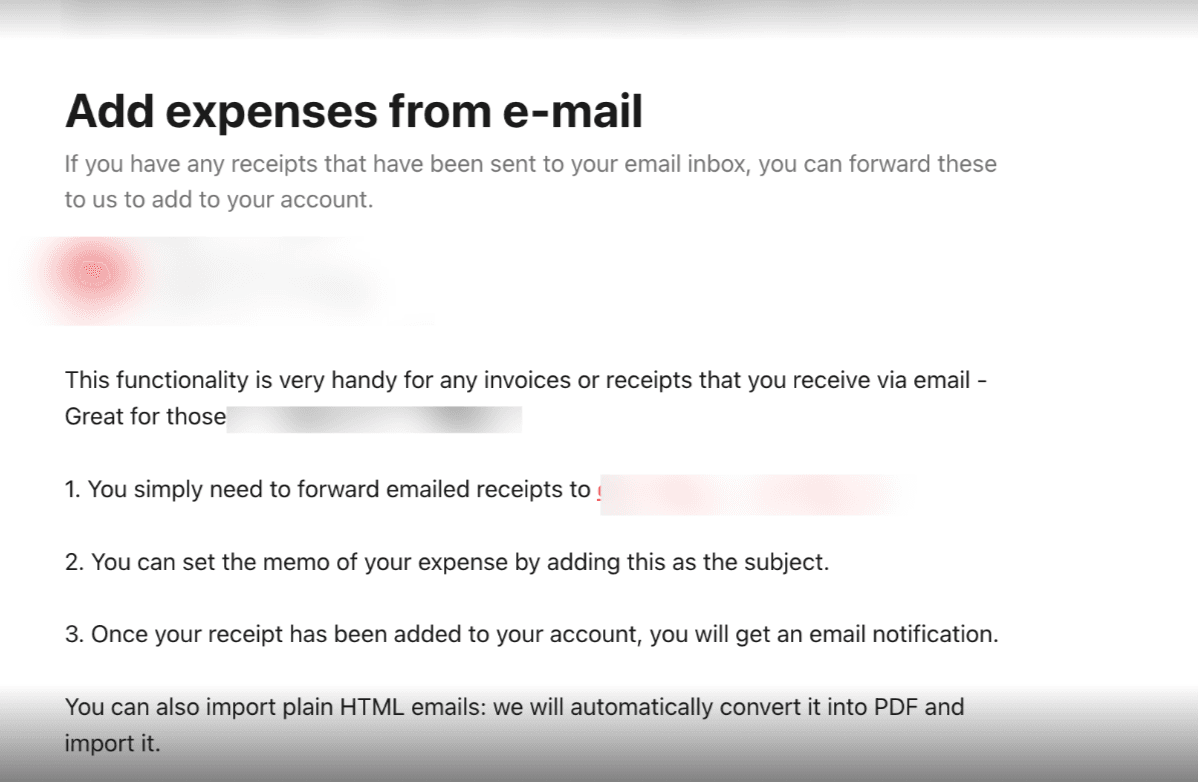Click the word "e-mail" in the heading
The height and width of the screenshot is (782, 1198).
[571, 112]
